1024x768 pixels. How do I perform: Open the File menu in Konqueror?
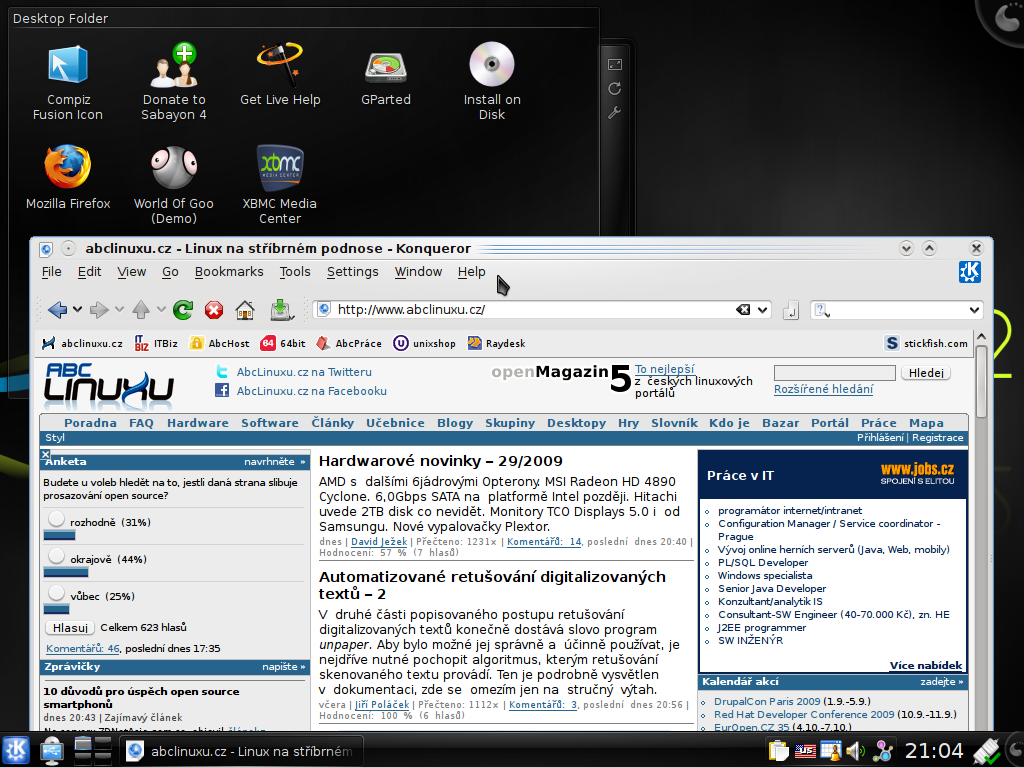tap(52, 272)
